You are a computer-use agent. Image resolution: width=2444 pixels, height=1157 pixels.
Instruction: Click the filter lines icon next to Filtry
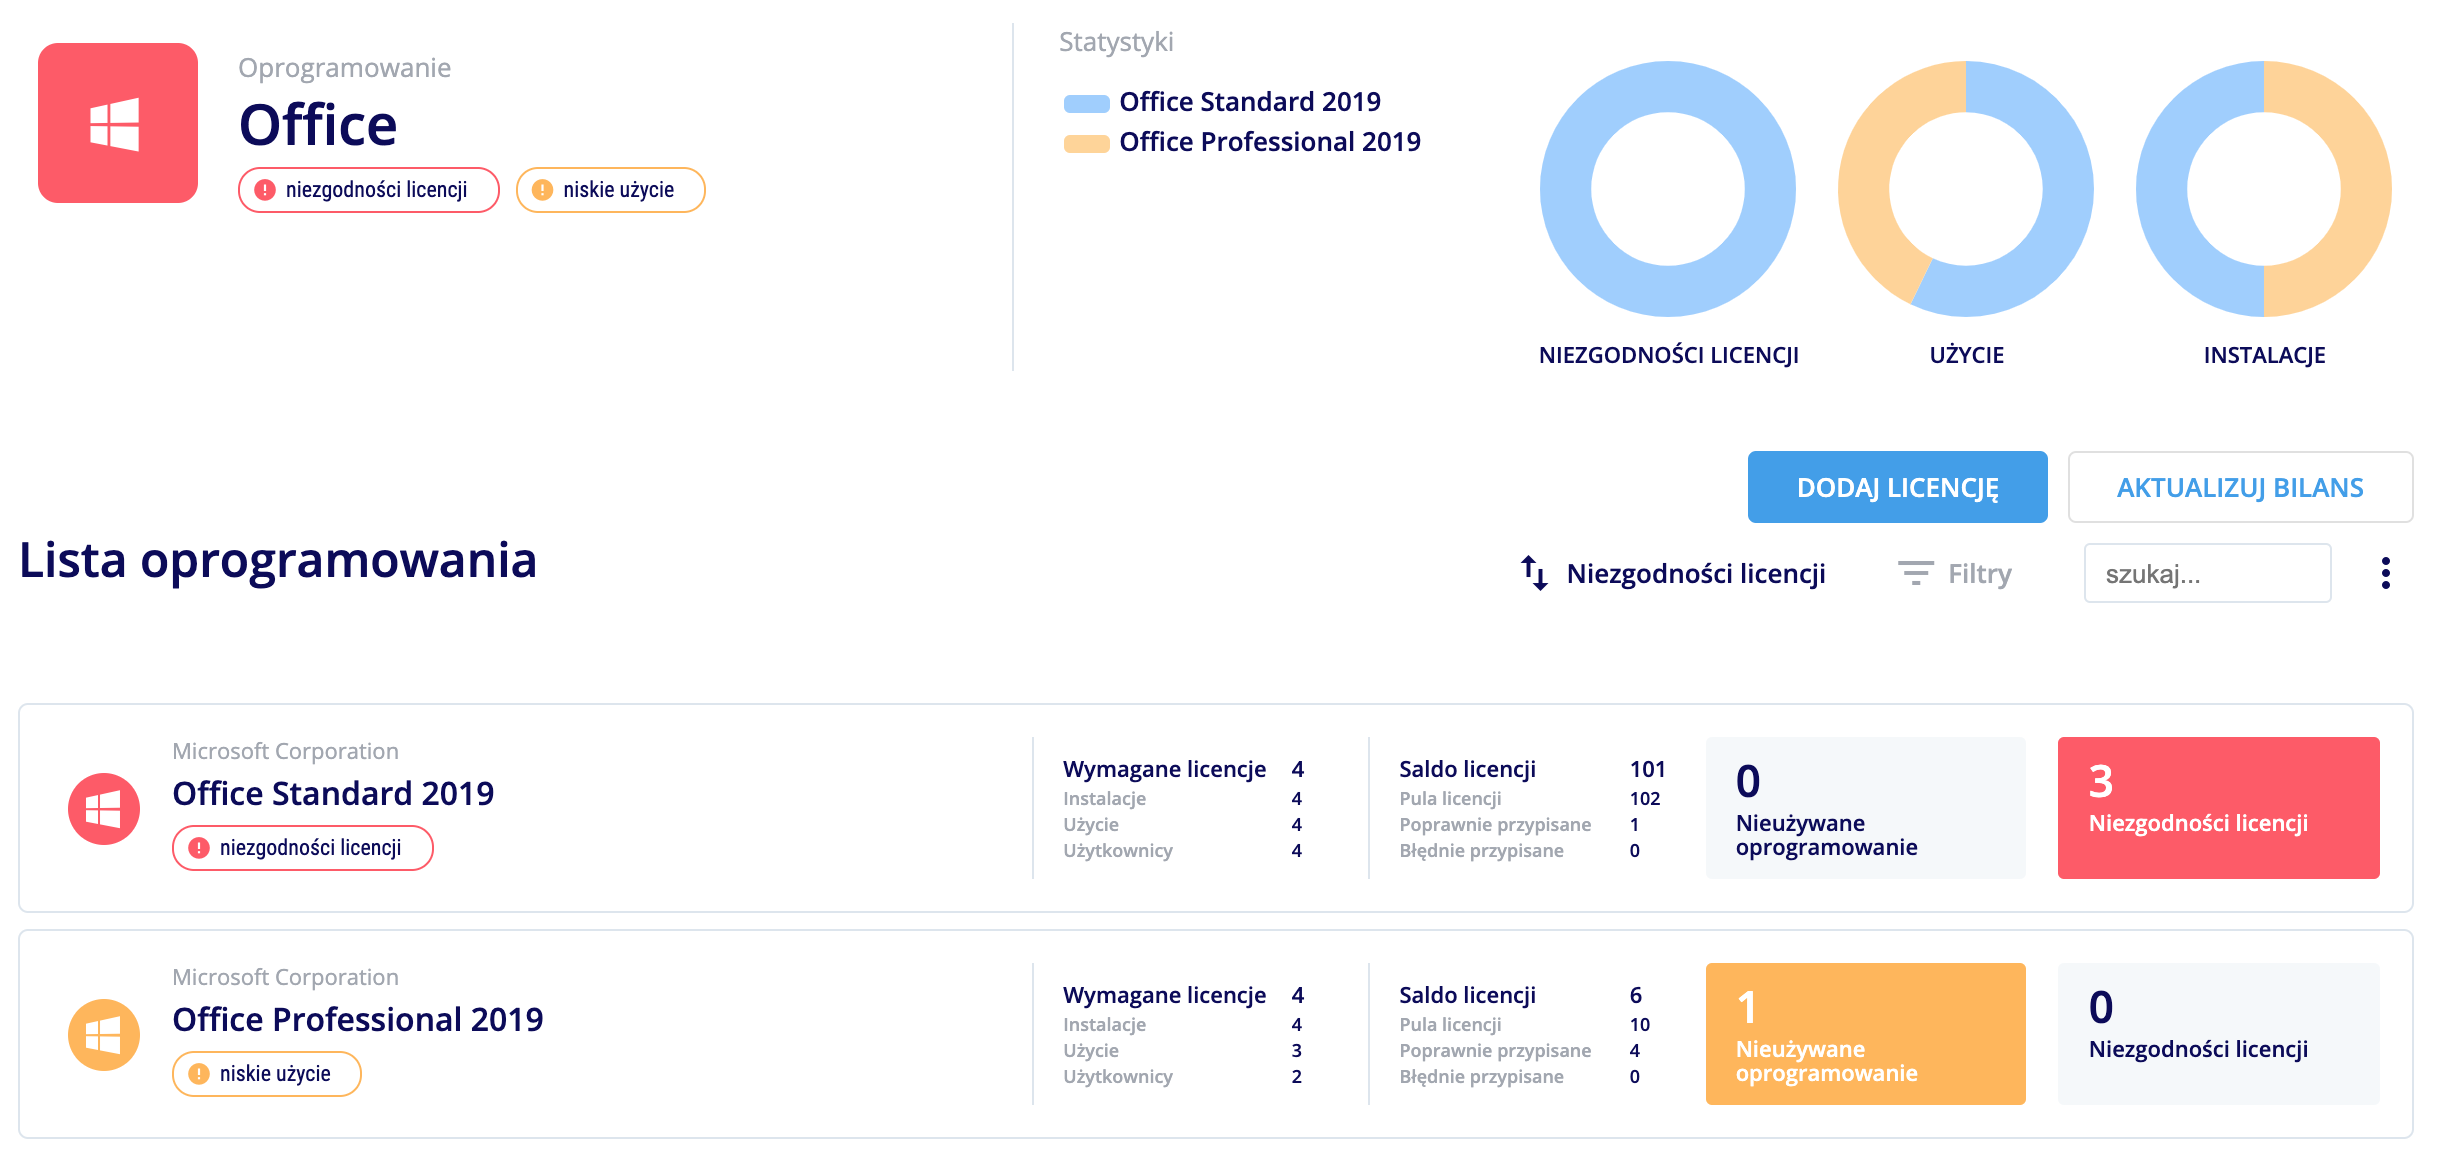[1915, 573]
